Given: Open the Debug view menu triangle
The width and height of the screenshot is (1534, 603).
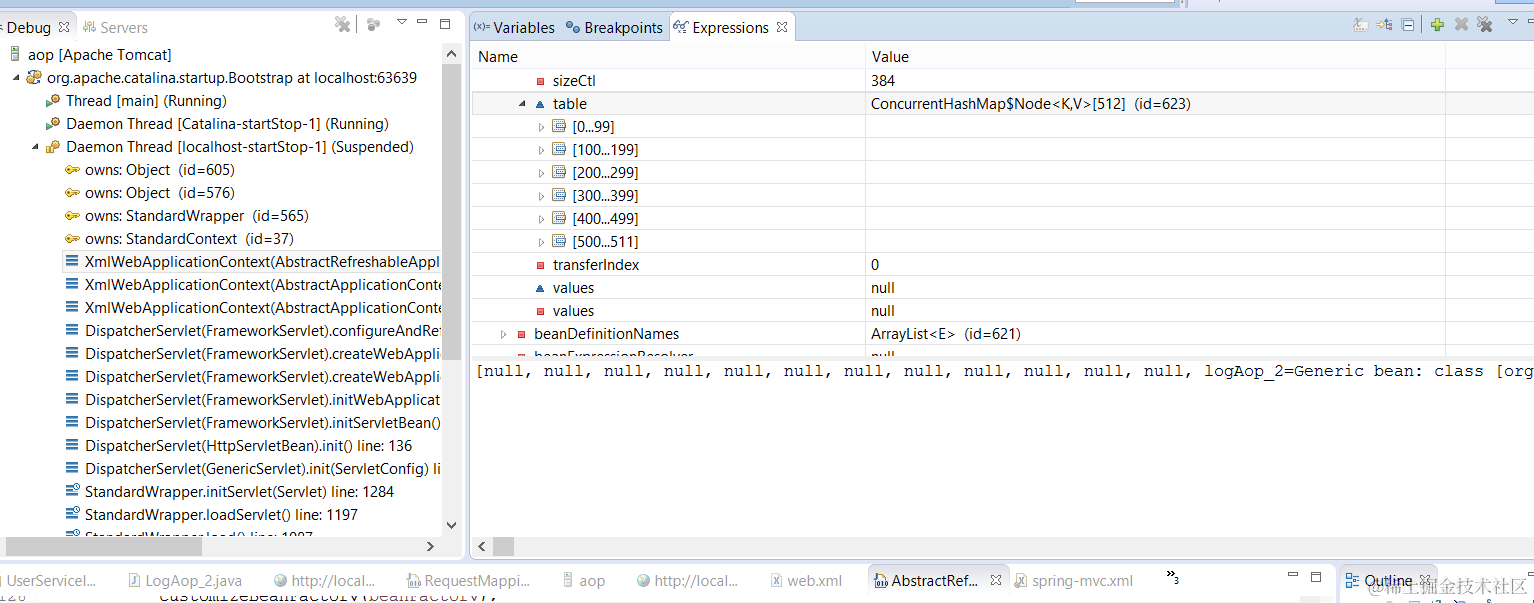Looking at the screenshot, I should pos(402,21).
